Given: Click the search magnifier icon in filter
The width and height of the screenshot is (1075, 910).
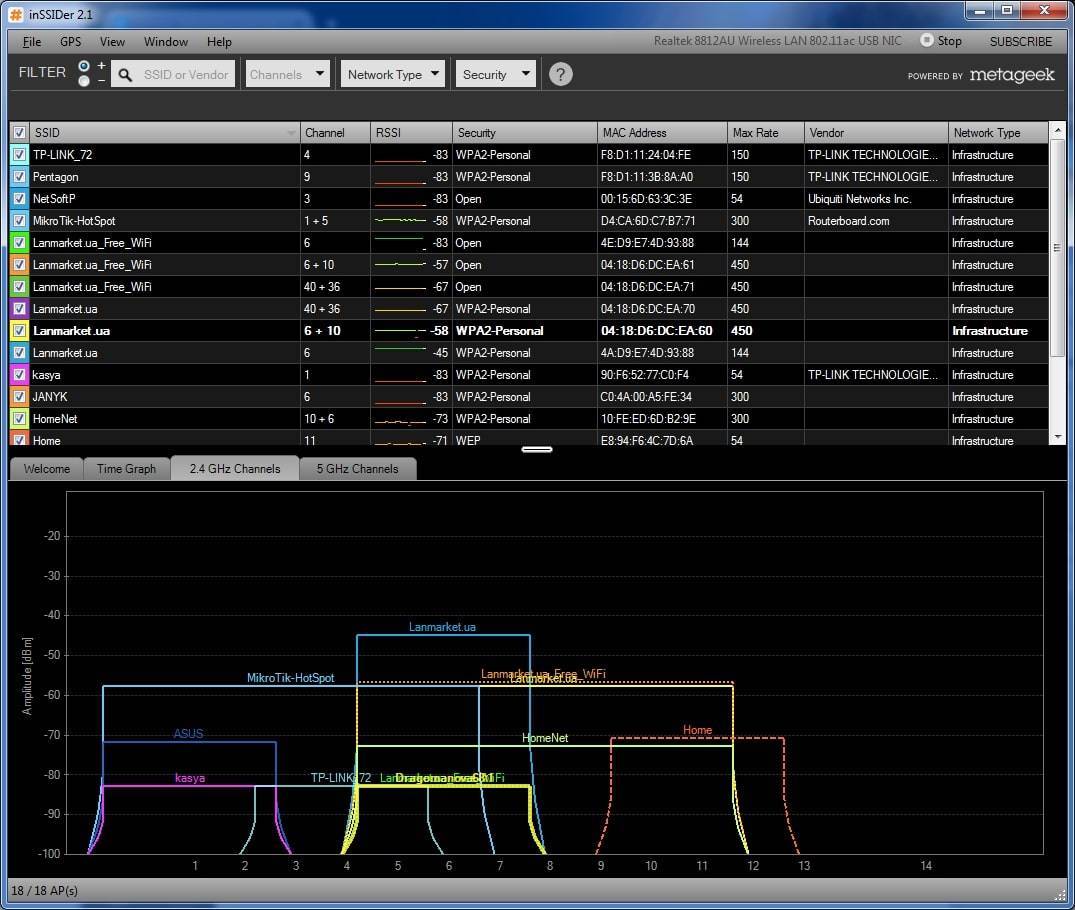Looking at the screenshot, I should (125, 74).
